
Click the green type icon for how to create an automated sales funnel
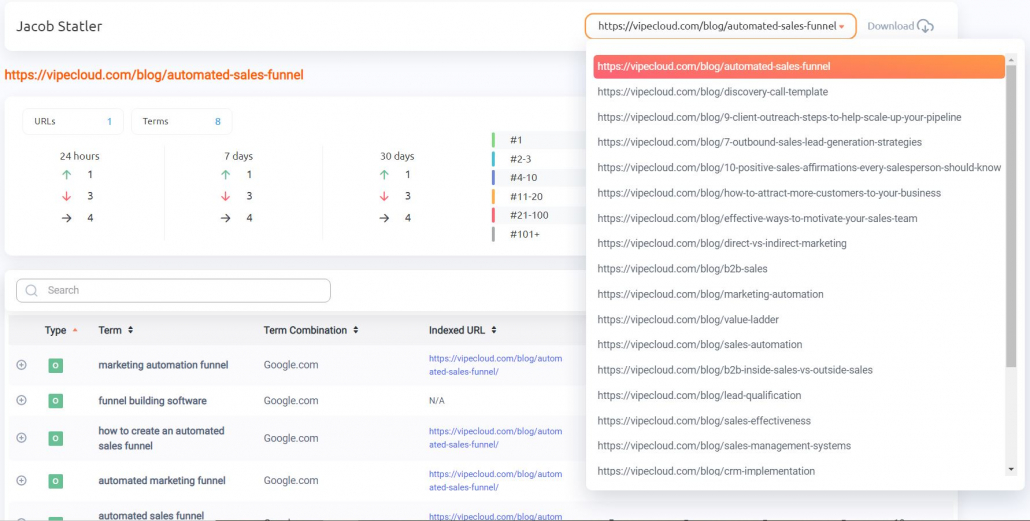click(56, 438)
